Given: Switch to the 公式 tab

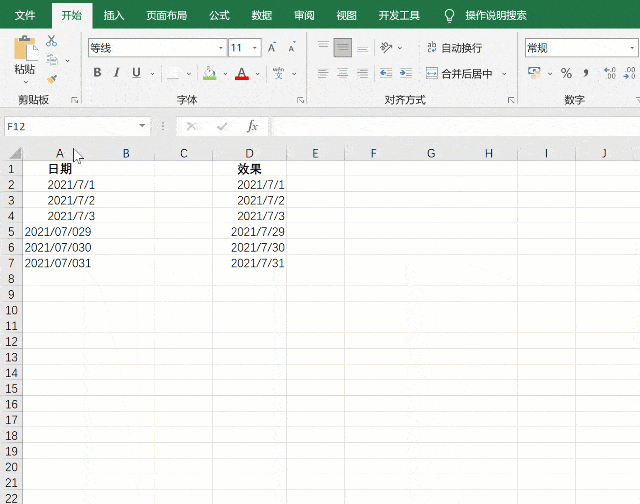Looking at the screenshot, I should 220,16.
